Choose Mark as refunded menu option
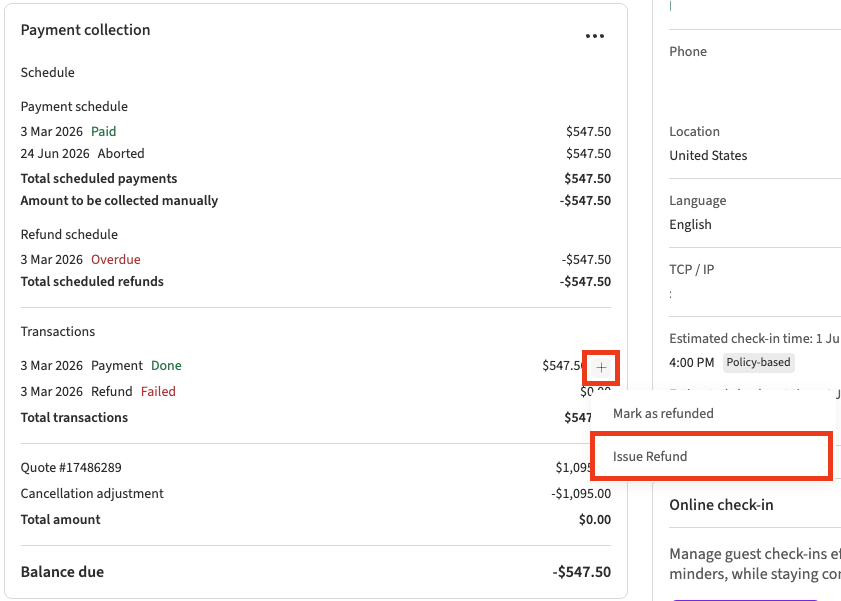Image resolution: width=841 pixels, height=601 pixels. [663, 413]
